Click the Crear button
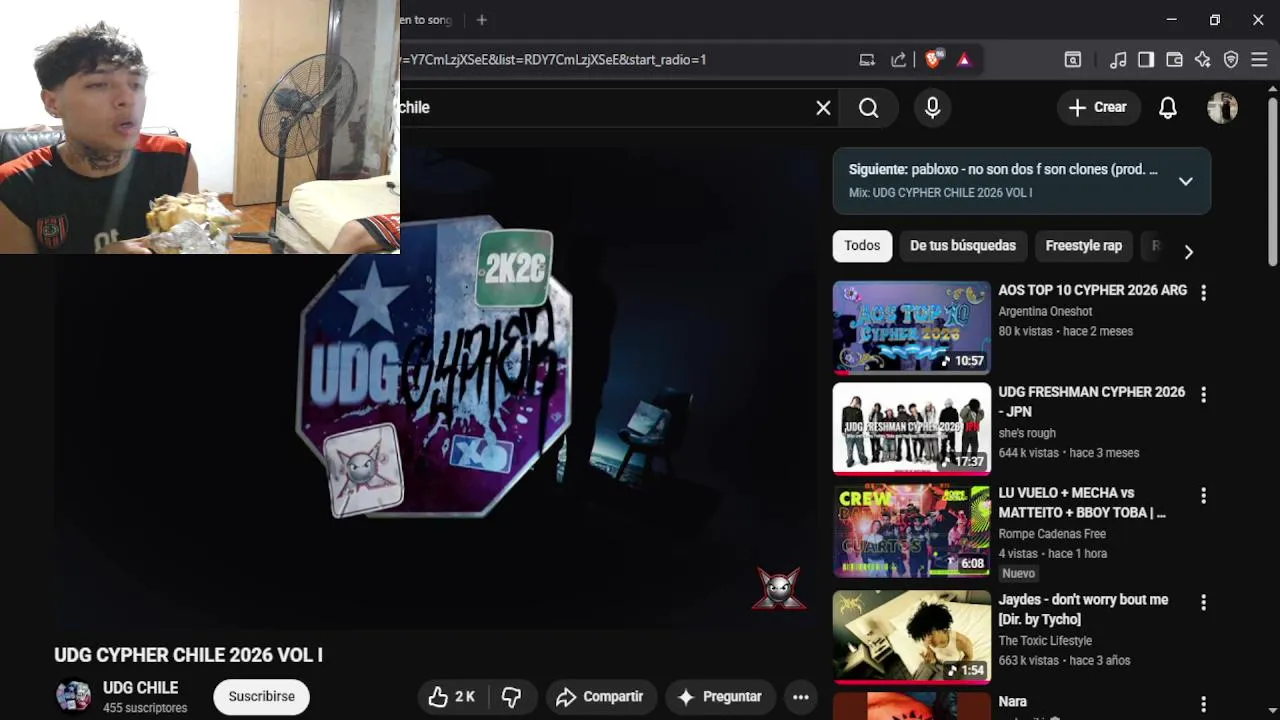The height and width of the screenshot is (720, 1280). [x=1098, y=108]
